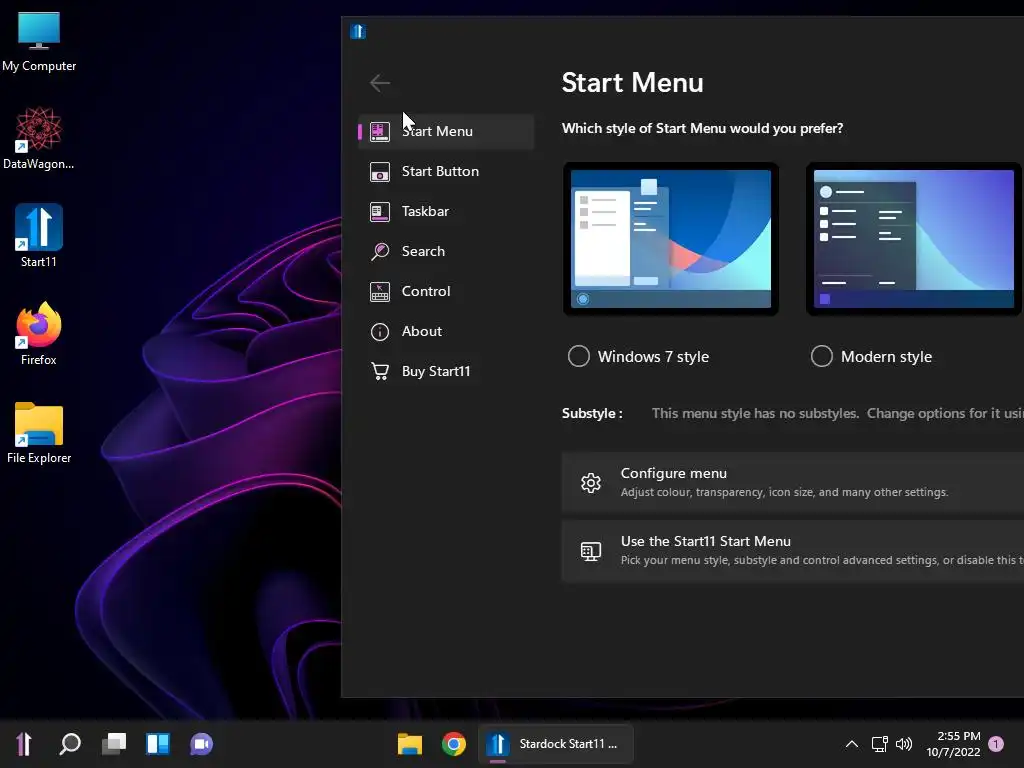Select the DataWagon desktop shortcut
This screenshot has height=768, width=1024.
coord(39,138)
